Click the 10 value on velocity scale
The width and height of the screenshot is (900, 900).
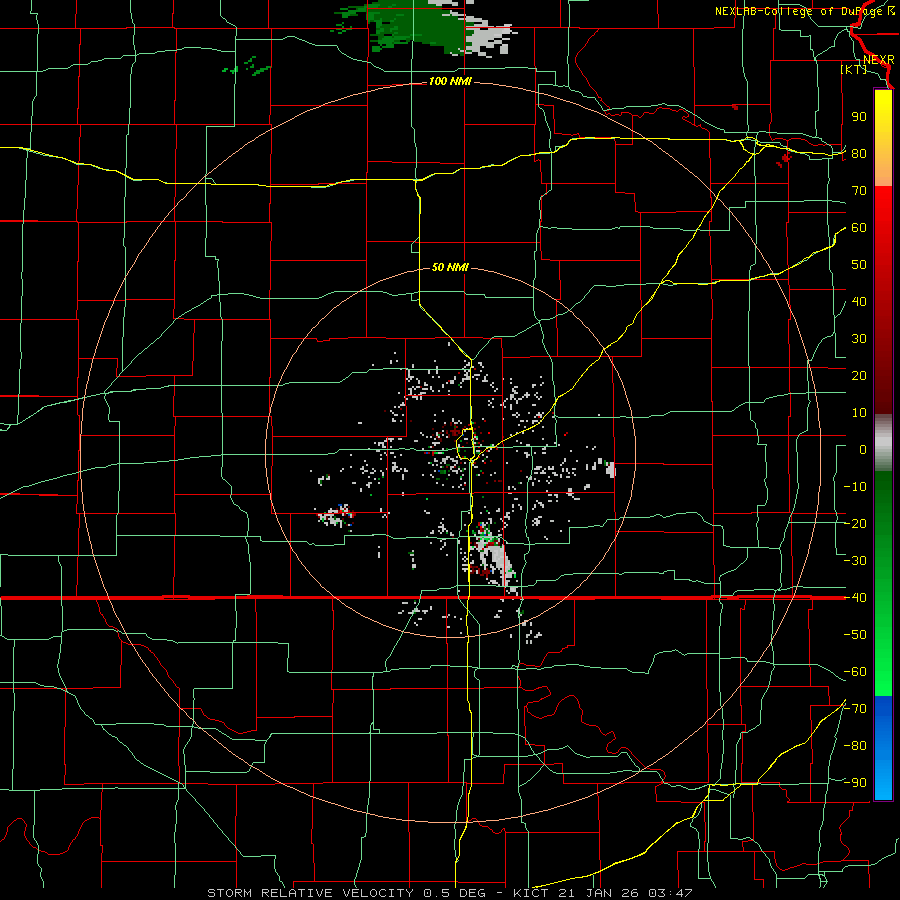tap(859, 413)
